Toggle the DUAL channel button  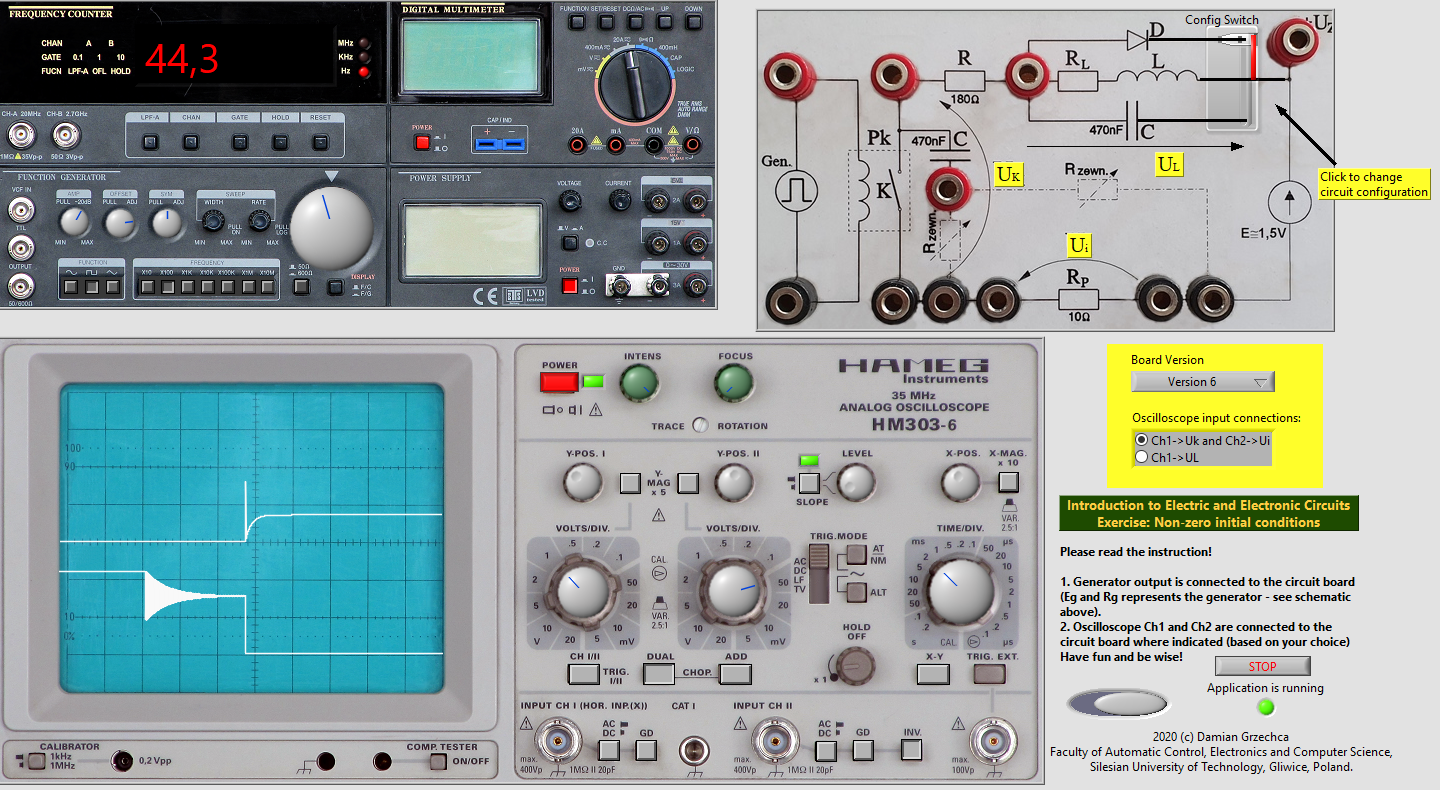click(660, 673)
